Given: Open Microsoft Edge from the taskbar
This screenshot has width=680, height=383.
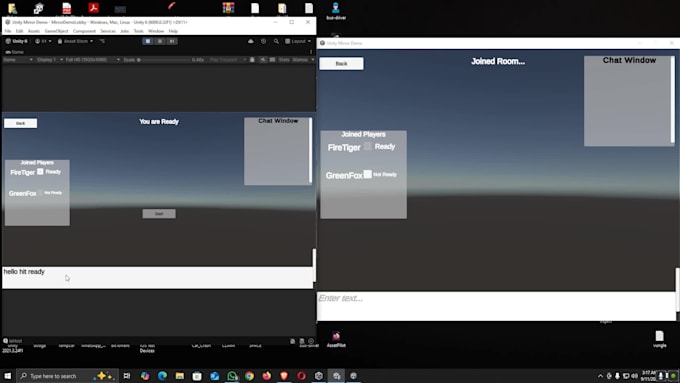Looking at the screenshot, I should [162, 376].
